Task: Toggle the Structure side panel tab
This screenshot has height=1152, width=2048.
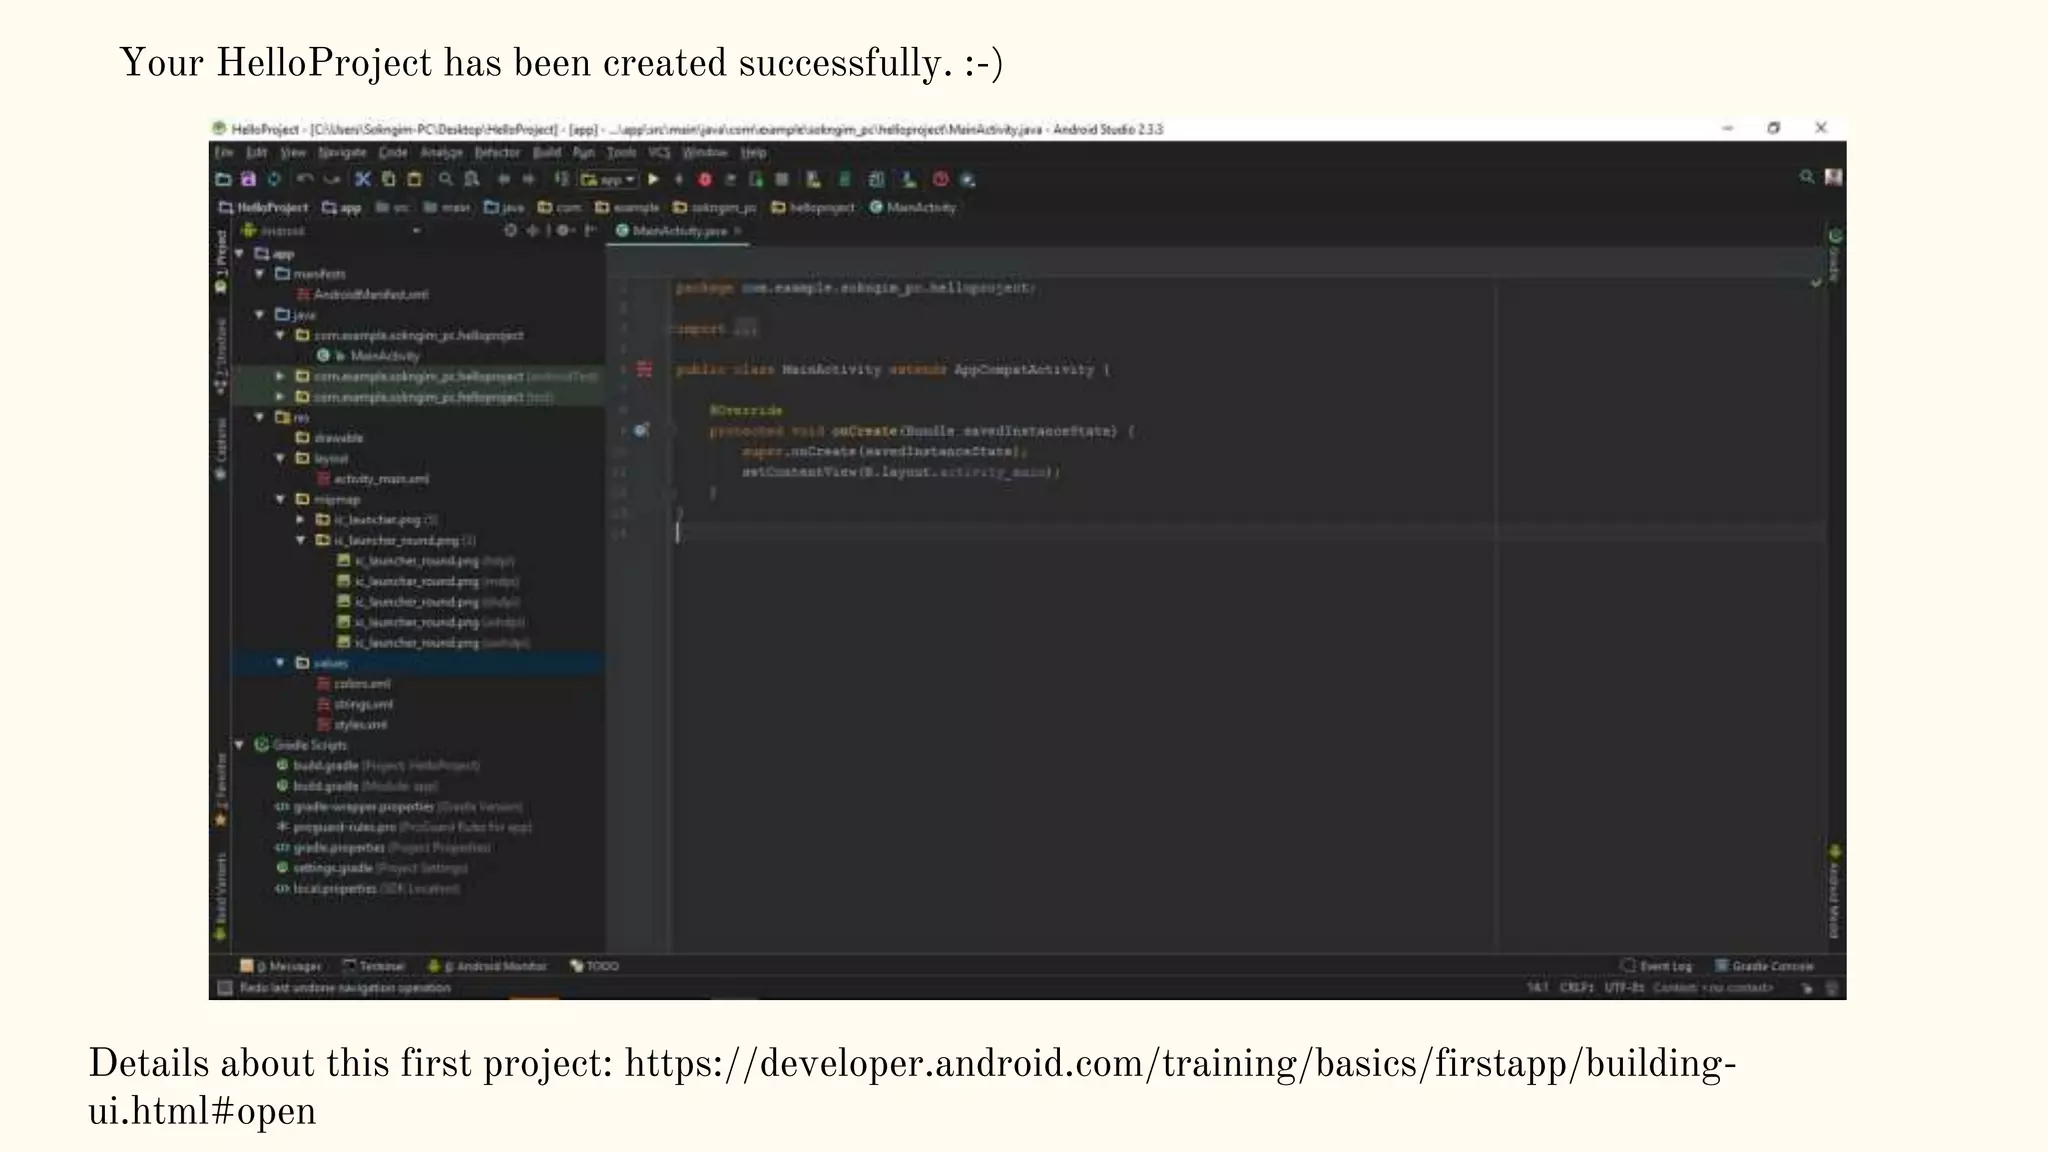Action: point(221,358)
